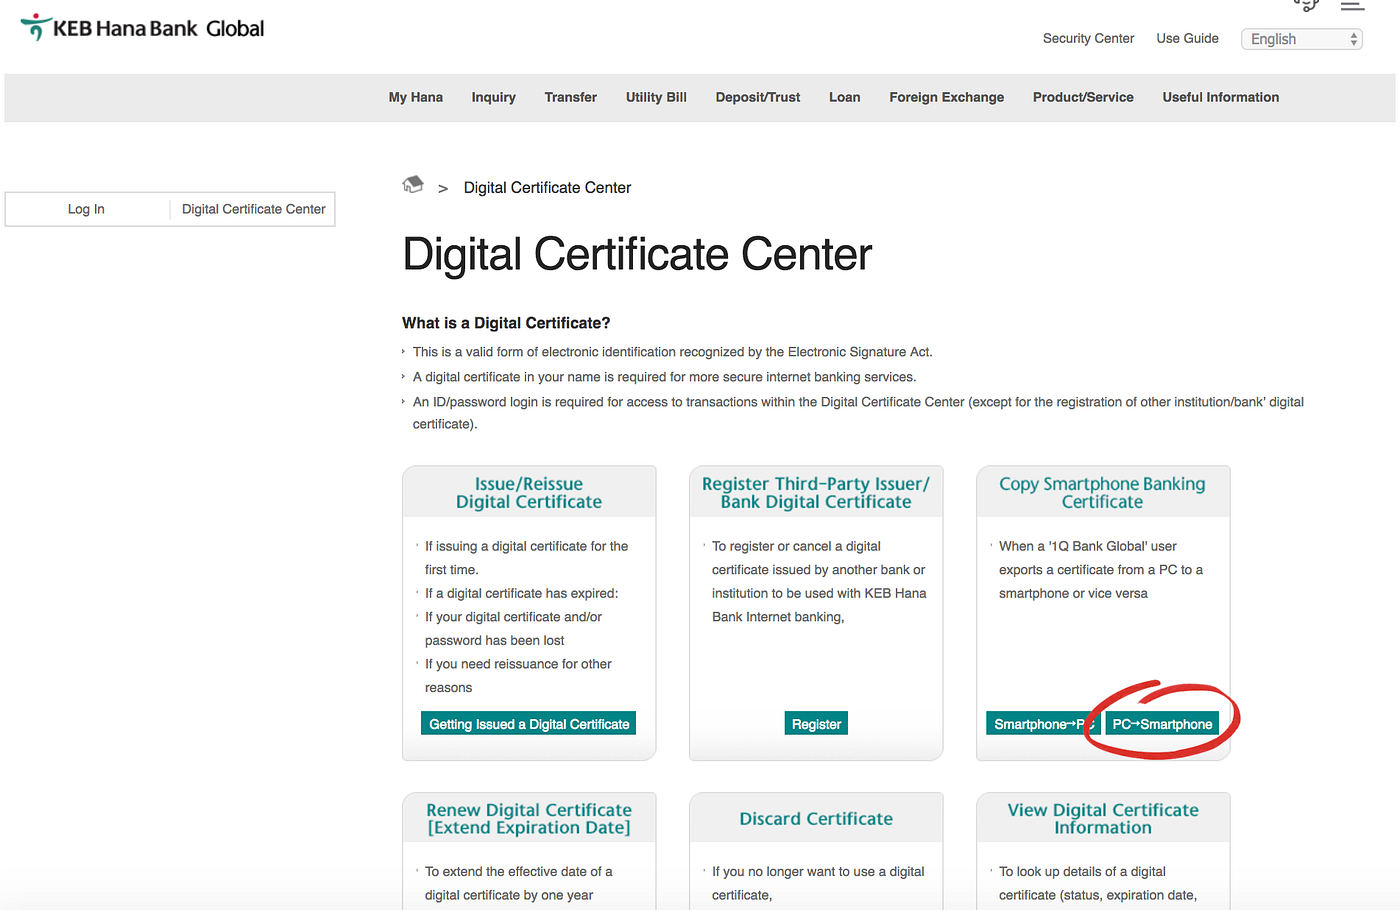Viewport: 1400px width, 910px height.
Task: Open the Product/Service menu
Action: pyautogui.click(x=1083, y=97)
